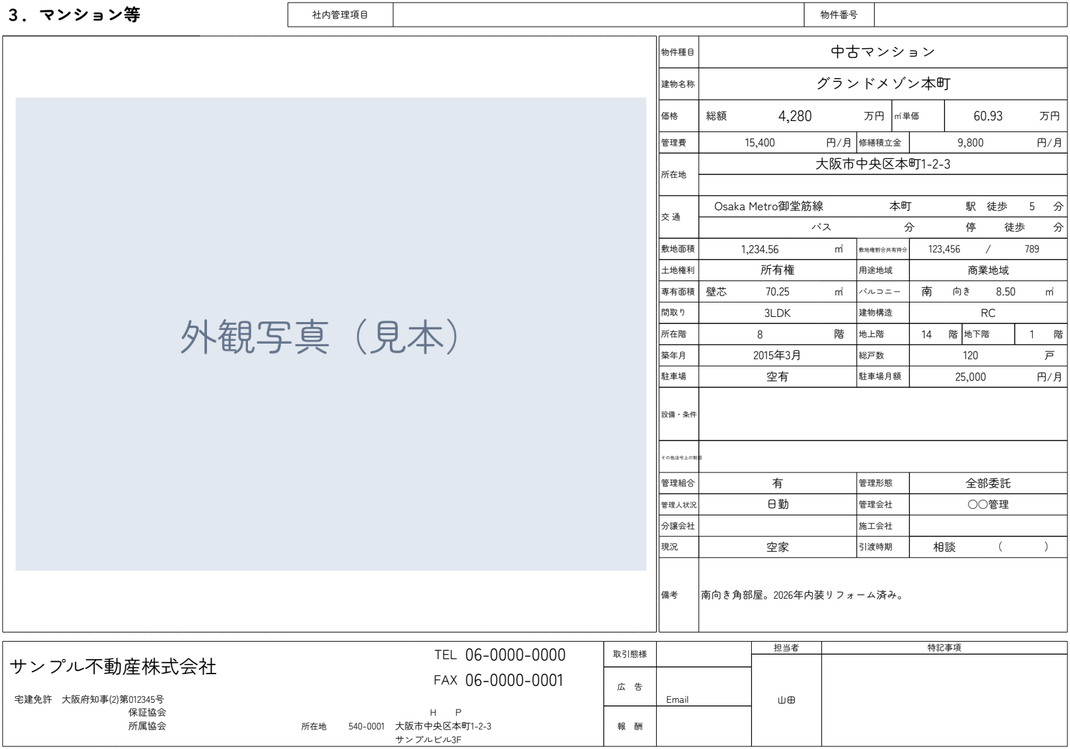Select the empty 物件番号 entry field

point(970,15)
